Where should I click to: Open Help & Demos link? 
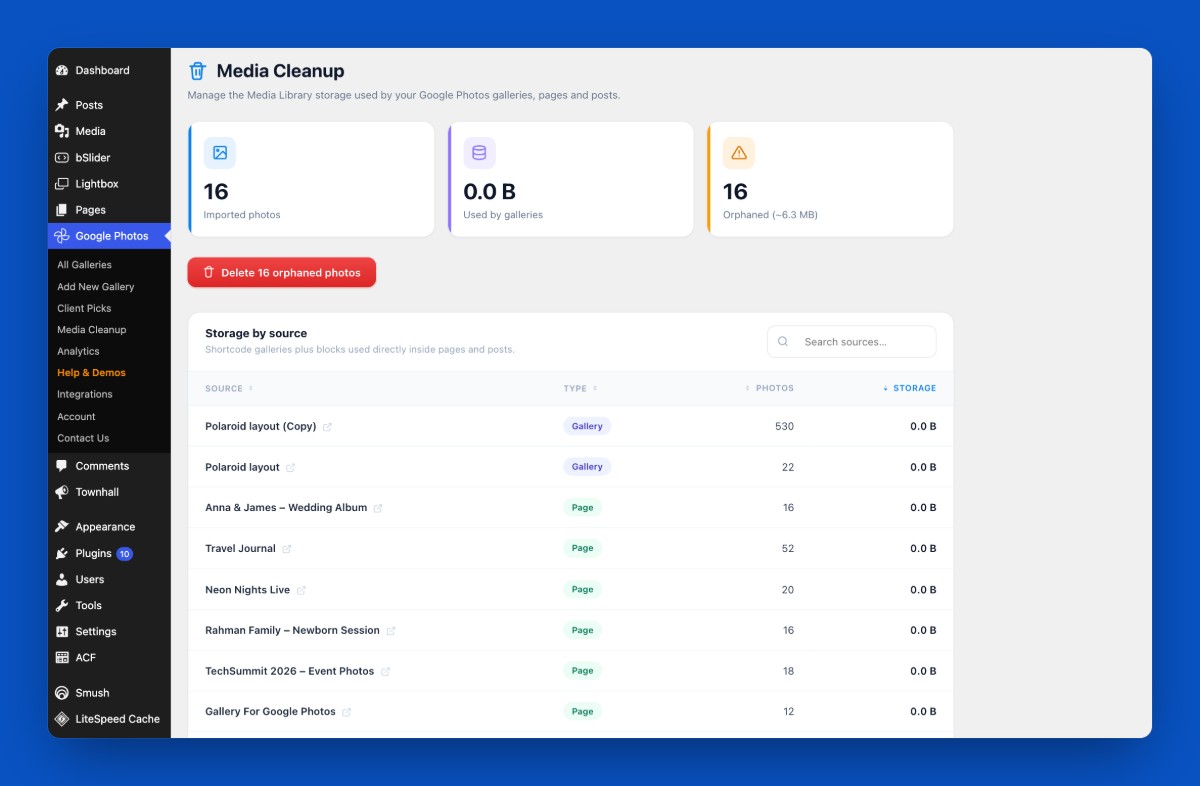(91, 373)
